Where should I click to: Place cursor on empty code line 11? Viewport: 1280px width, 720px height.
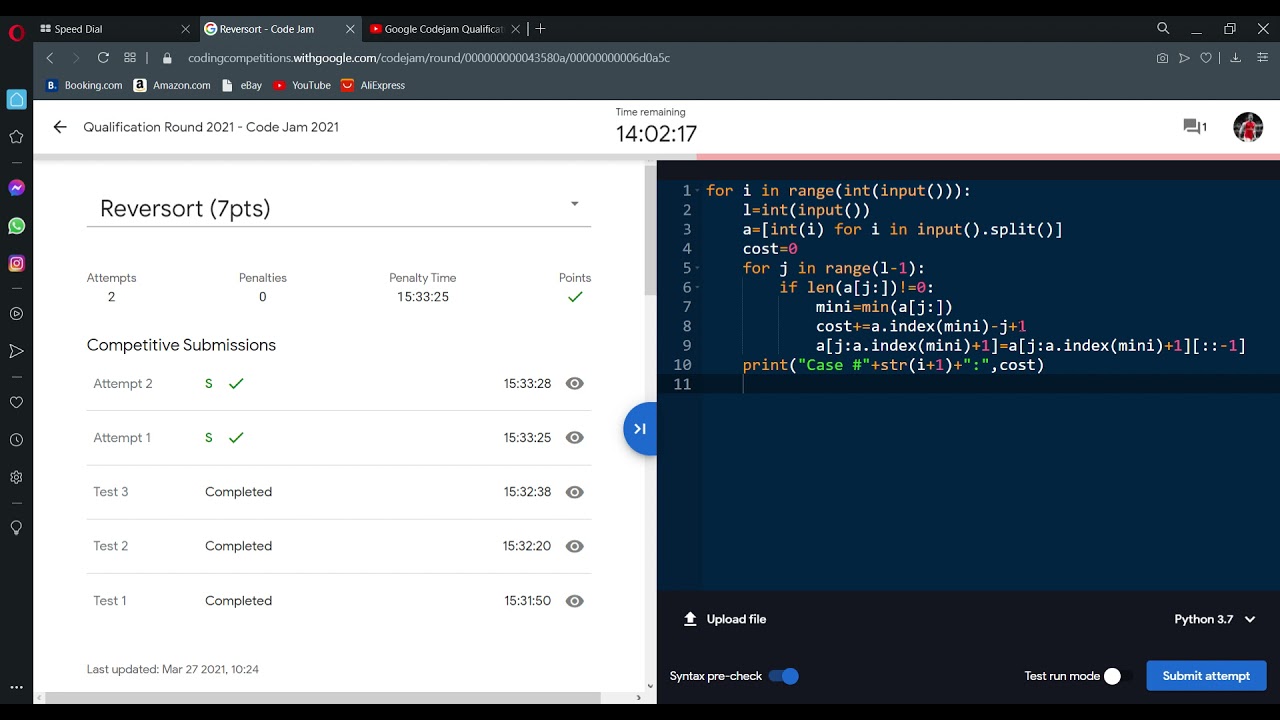tap(990, 384)
